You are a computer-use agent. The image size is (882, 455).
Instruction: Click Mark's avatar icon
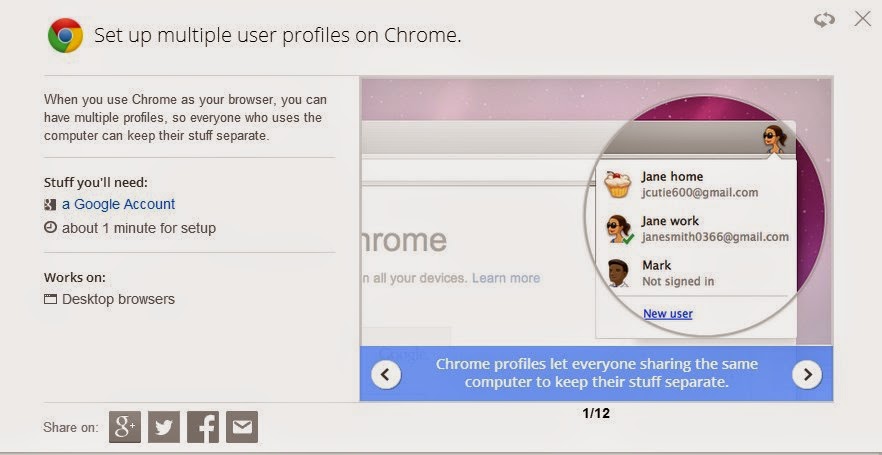(618, 273)
